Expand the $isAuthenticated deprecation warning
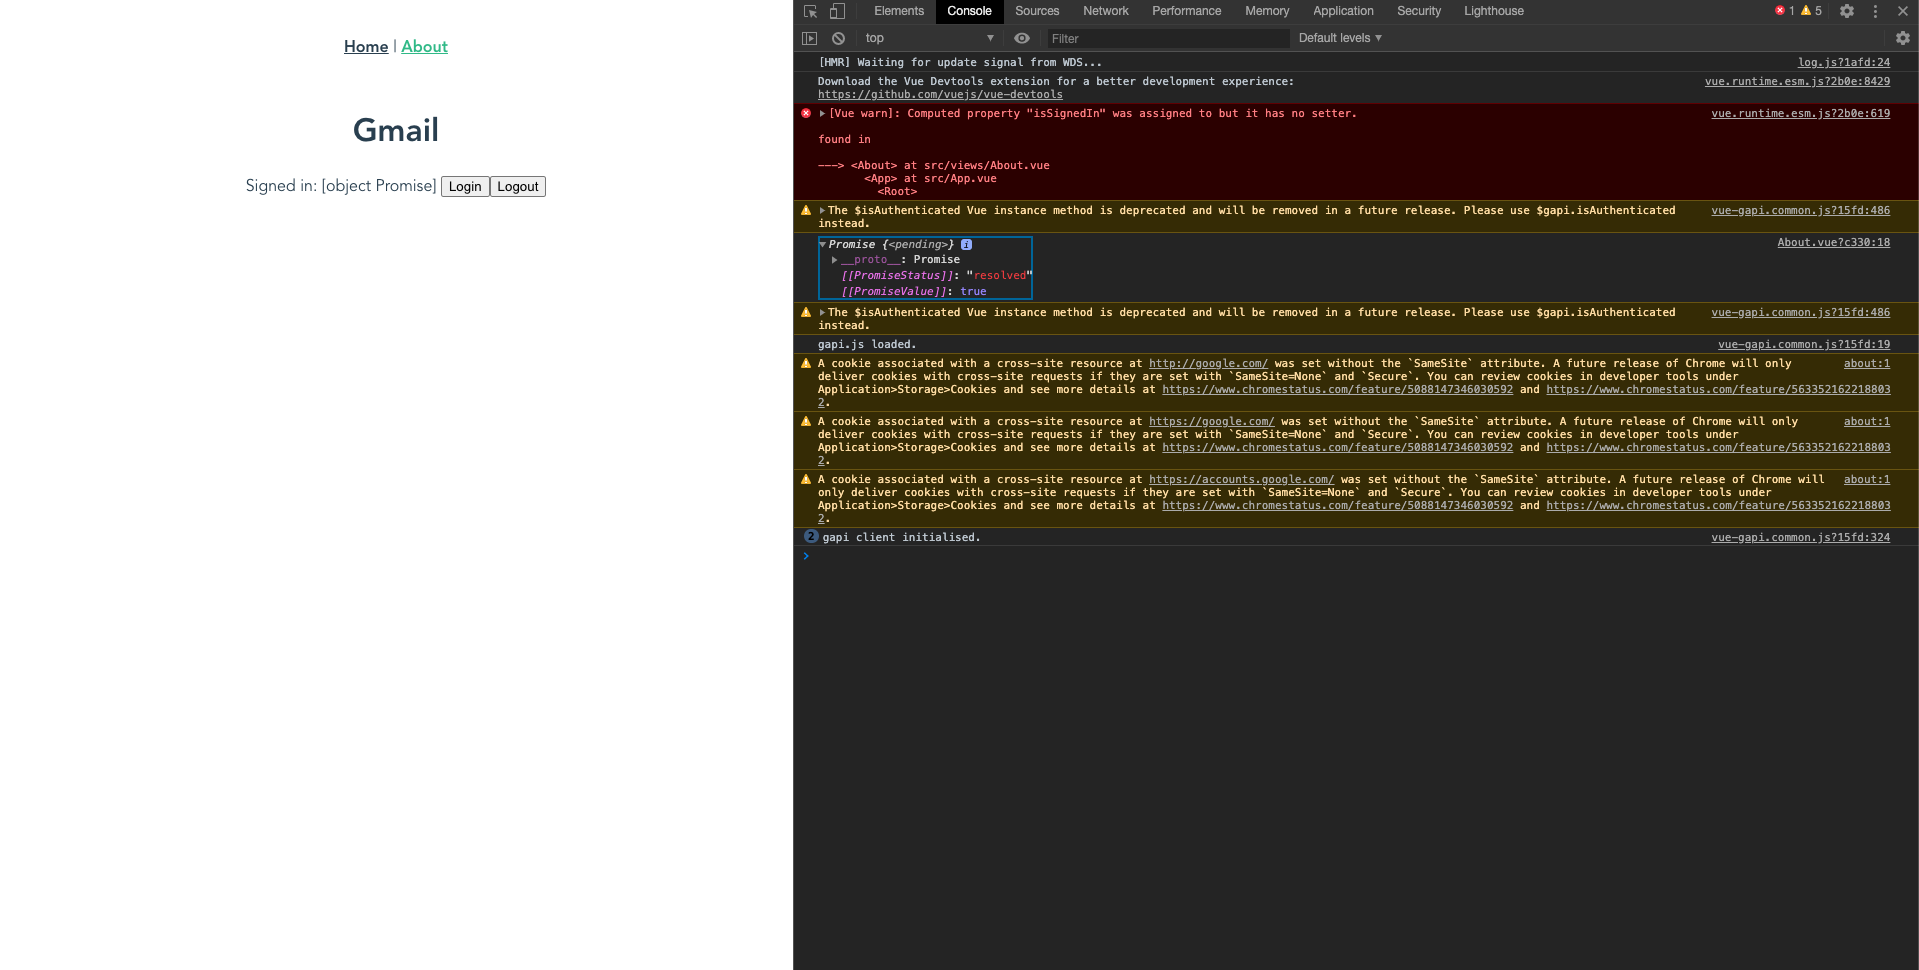The image size is (1919, 970). pyautogui.click(x=822, y=210)
